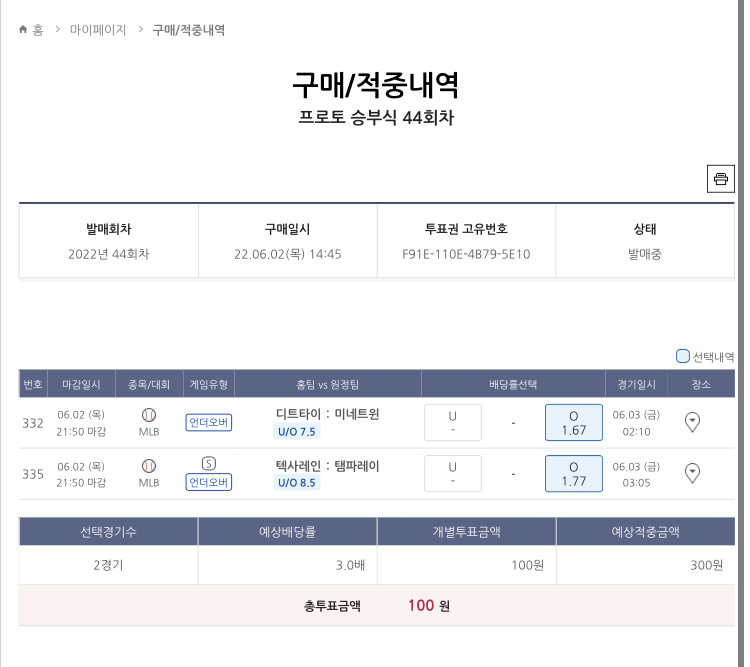Screen dimensions: 750x667
Task: Click 언더오버 tag in row 335
Action: click(209, 482)
